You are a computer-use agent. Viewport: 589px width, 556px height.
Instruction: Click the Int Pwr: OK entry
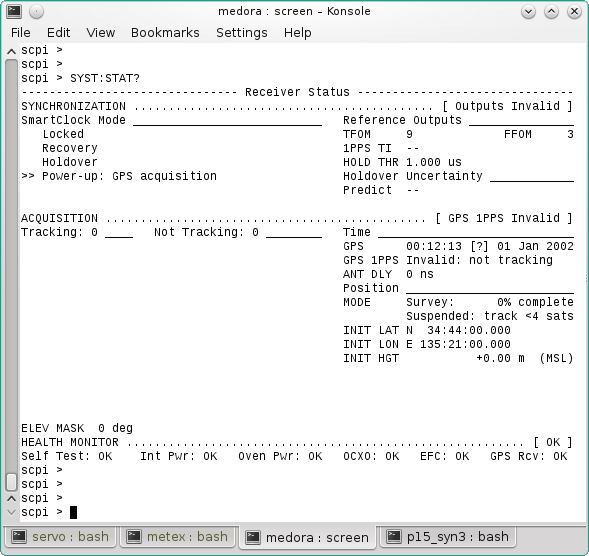pyautogui.click(x=178, y=456)
